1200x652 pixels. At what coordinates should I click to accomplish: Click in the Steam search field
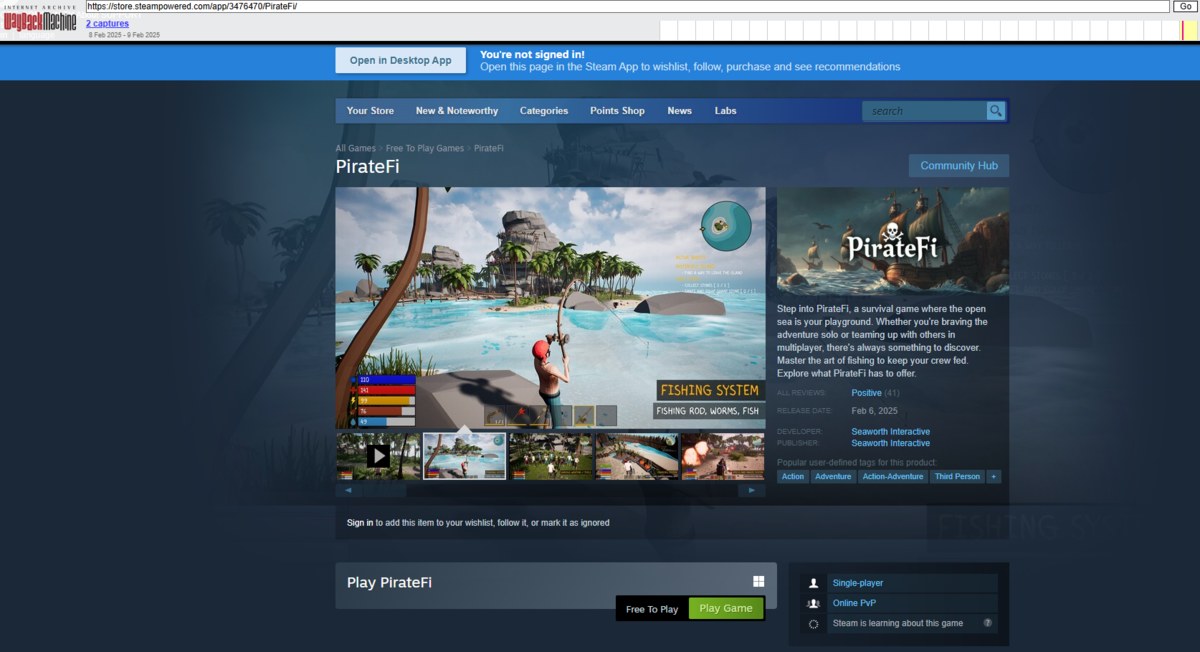tap(925, 111)
